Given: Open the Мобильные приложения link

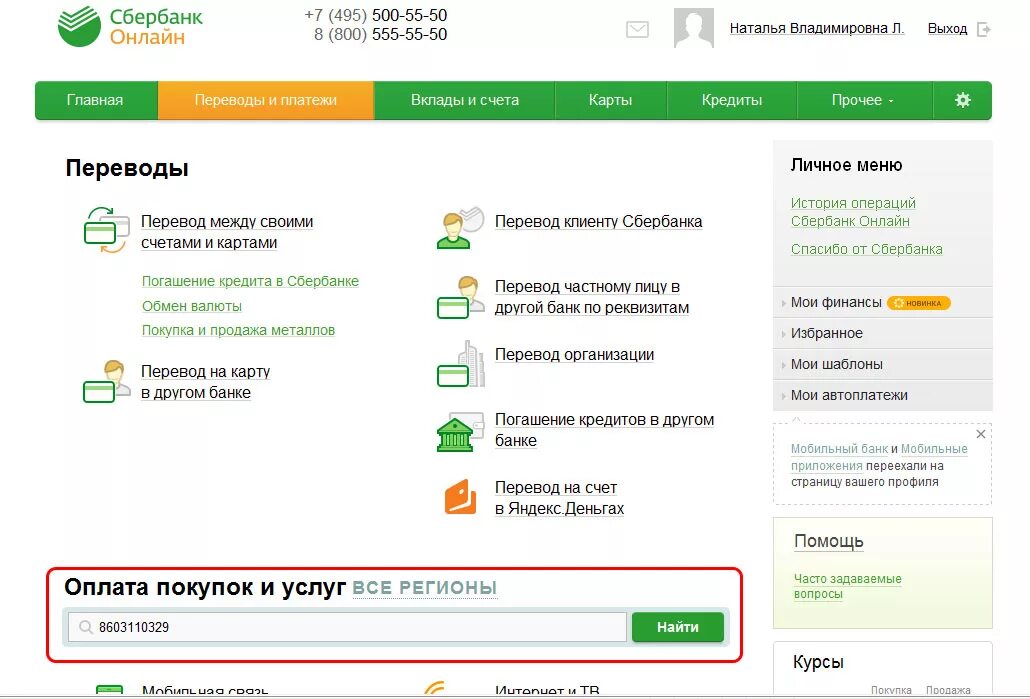Looking at the screenshot, I should [x=879, y=457].
